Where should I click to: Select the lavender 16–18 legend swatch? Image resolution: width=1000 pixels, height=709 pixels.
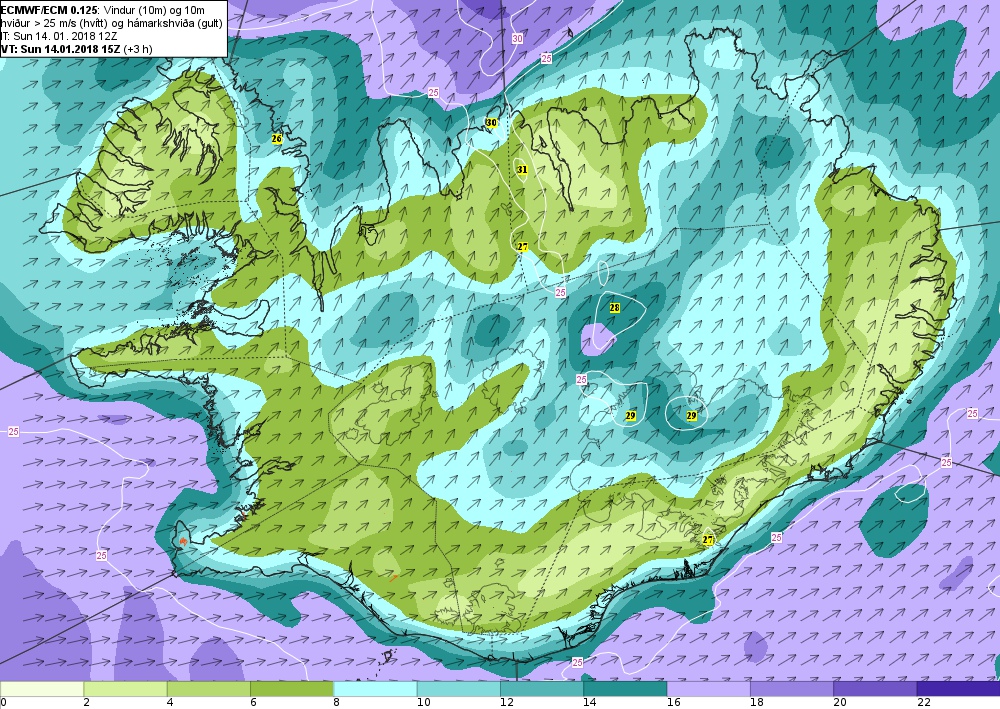click(x=709, y=689)
